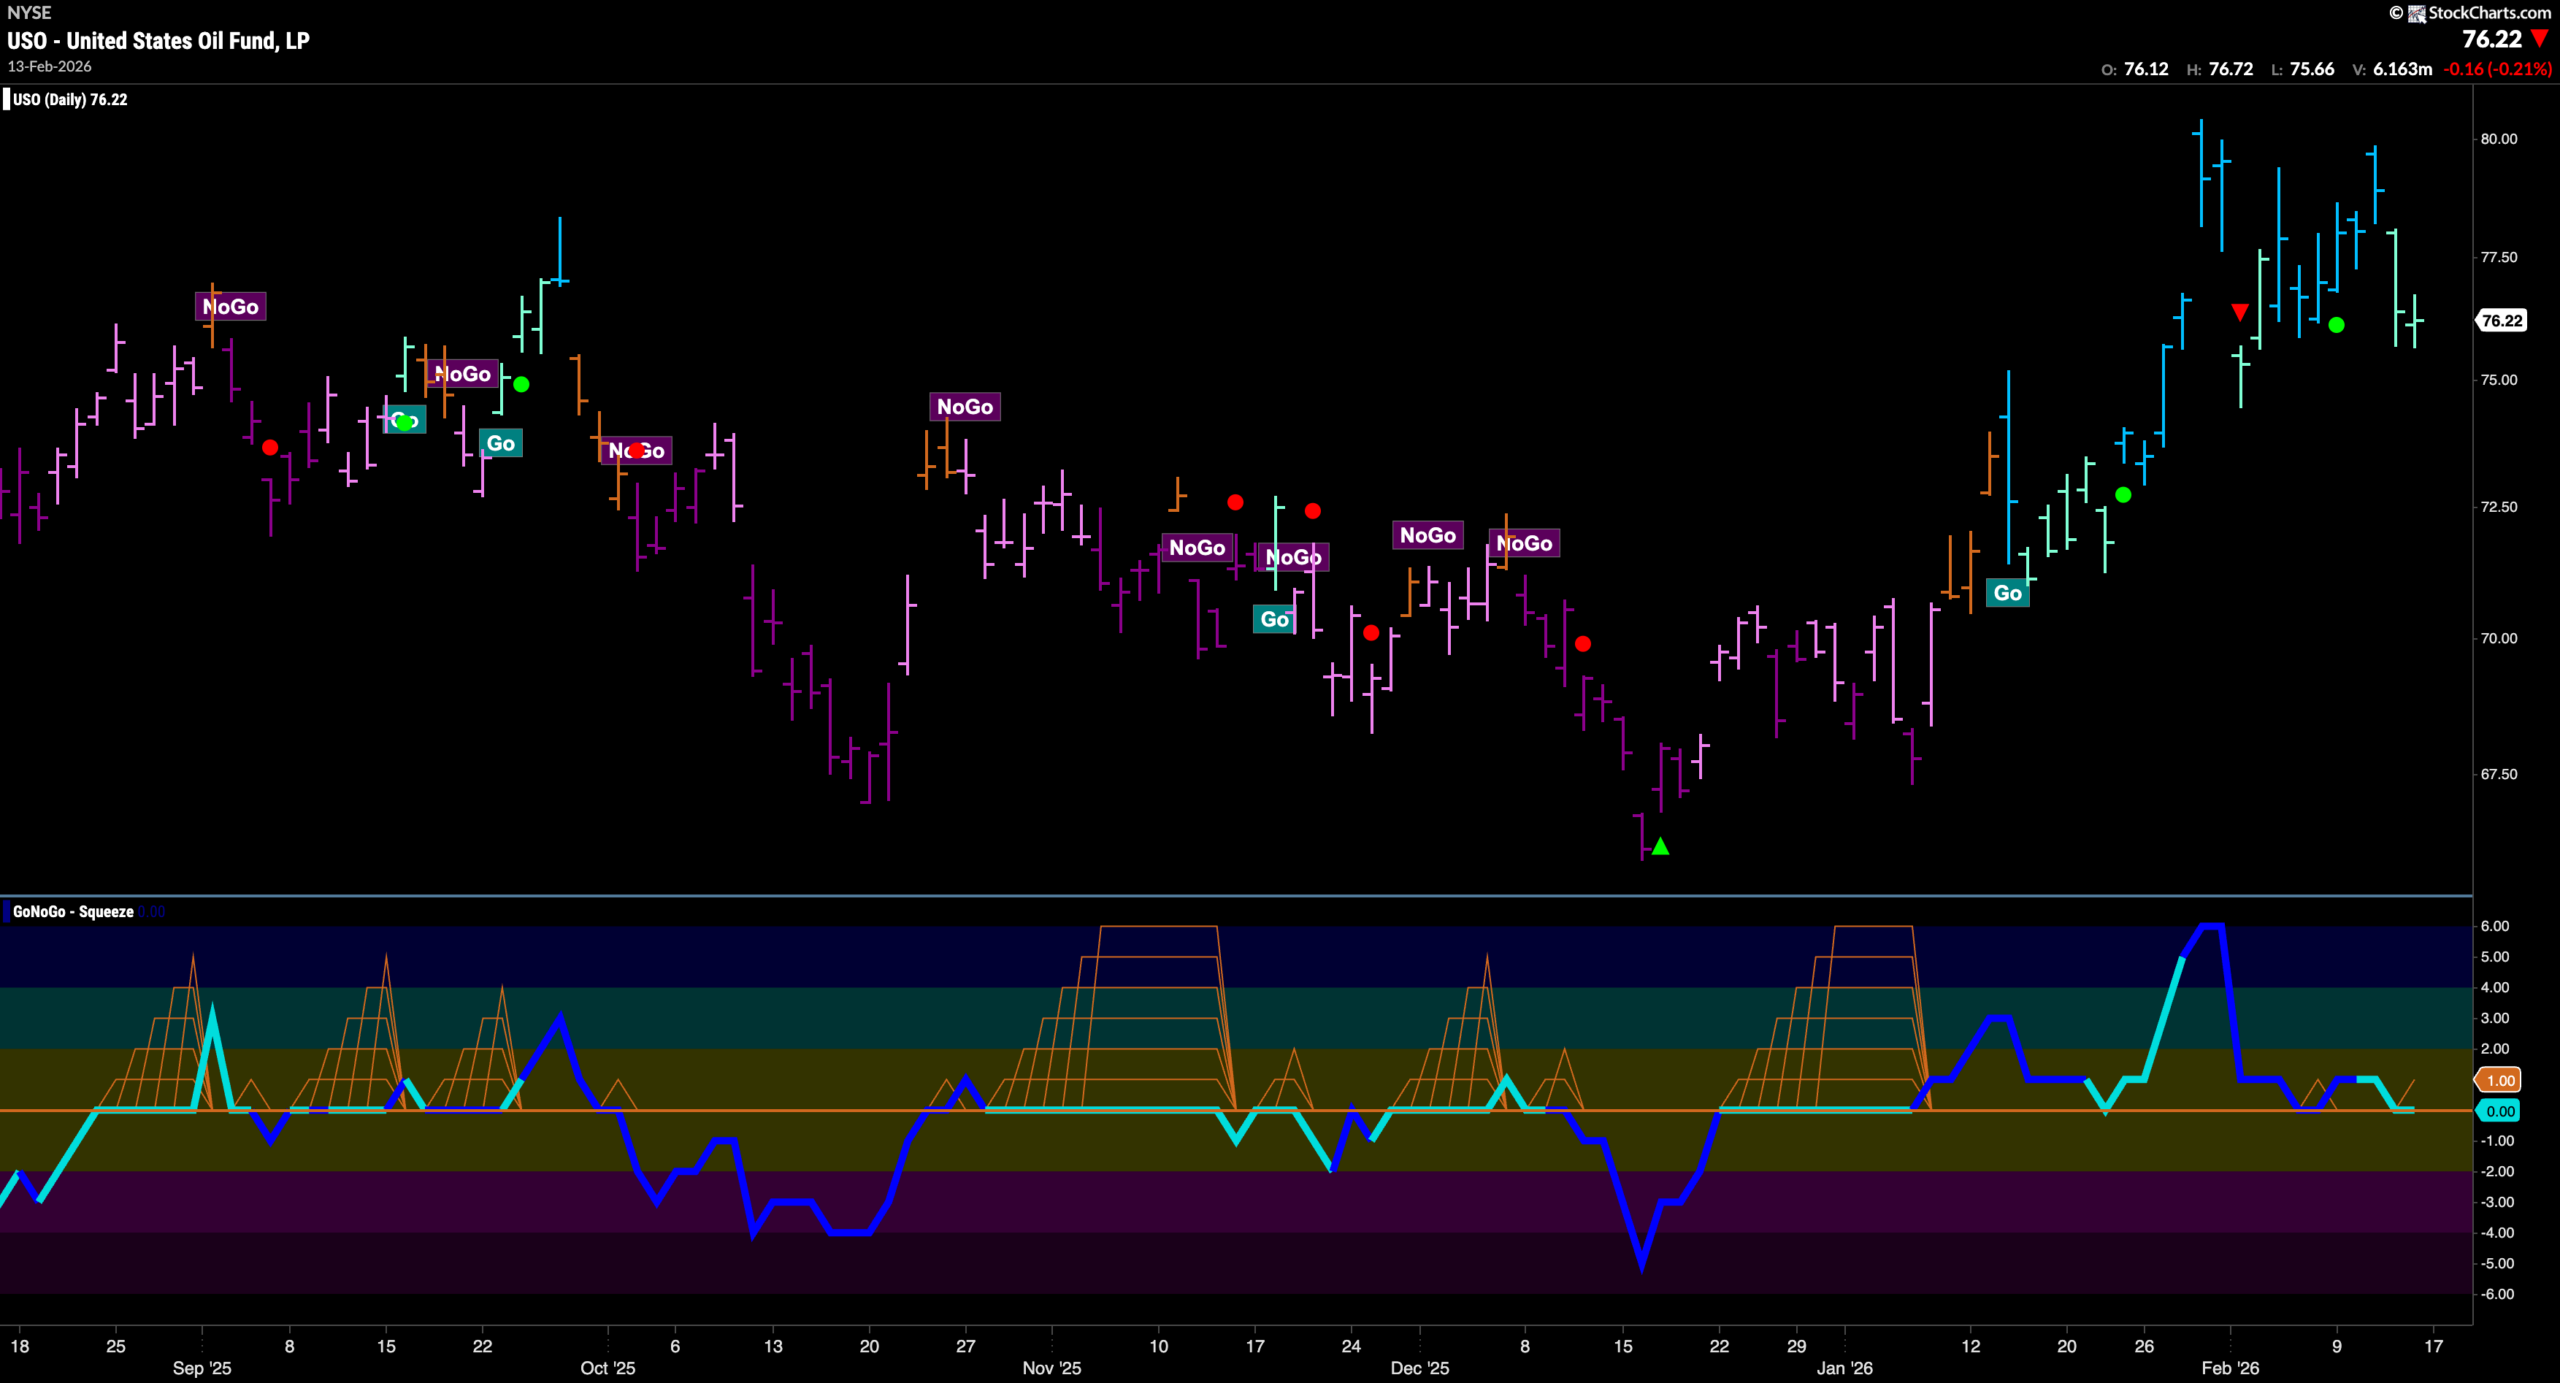Click the red dot in early September 2025
The height and width of the screenshot is (1383, 2560).
(270, 447)
